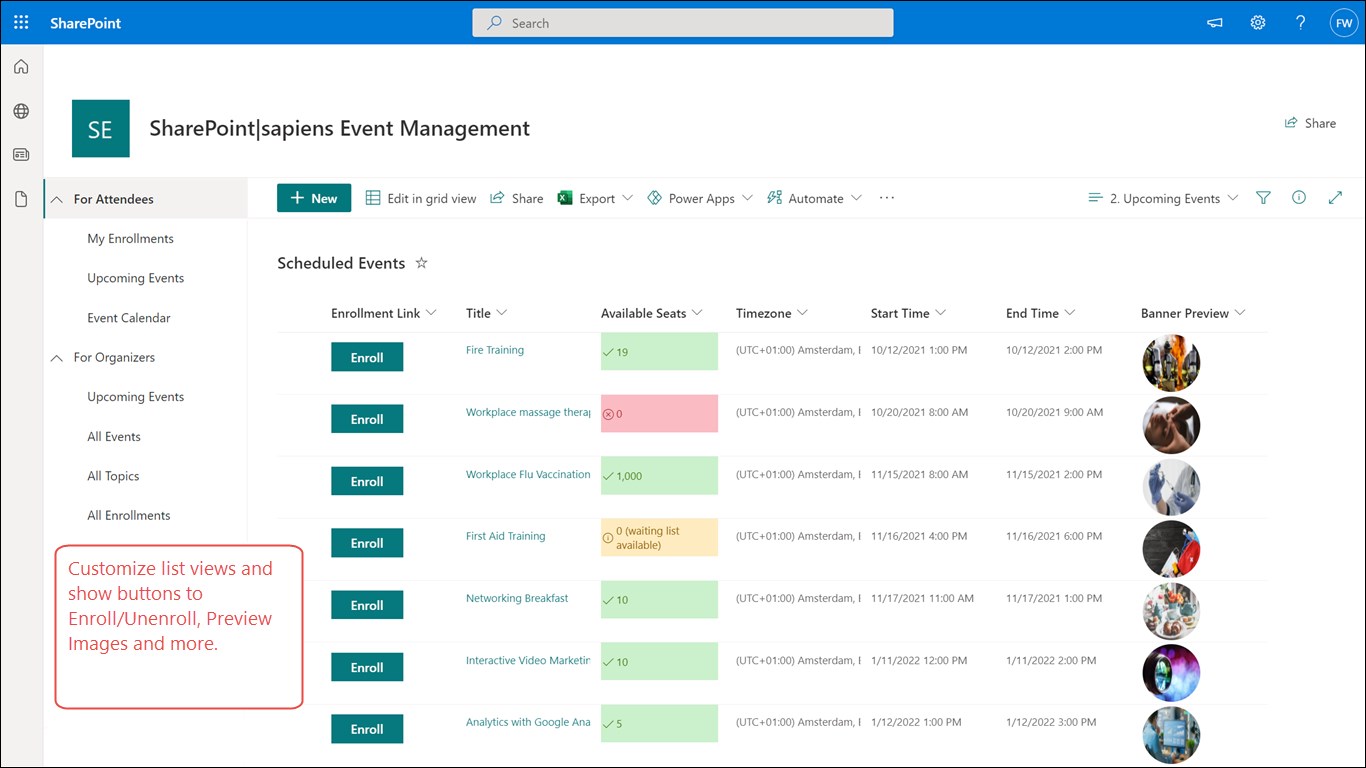Image resolution: width=1366 pixels, height=768 pixels.
Task: Go to All Enrollments navigation item
Action: pyautogui.click(x=129, y=515)
